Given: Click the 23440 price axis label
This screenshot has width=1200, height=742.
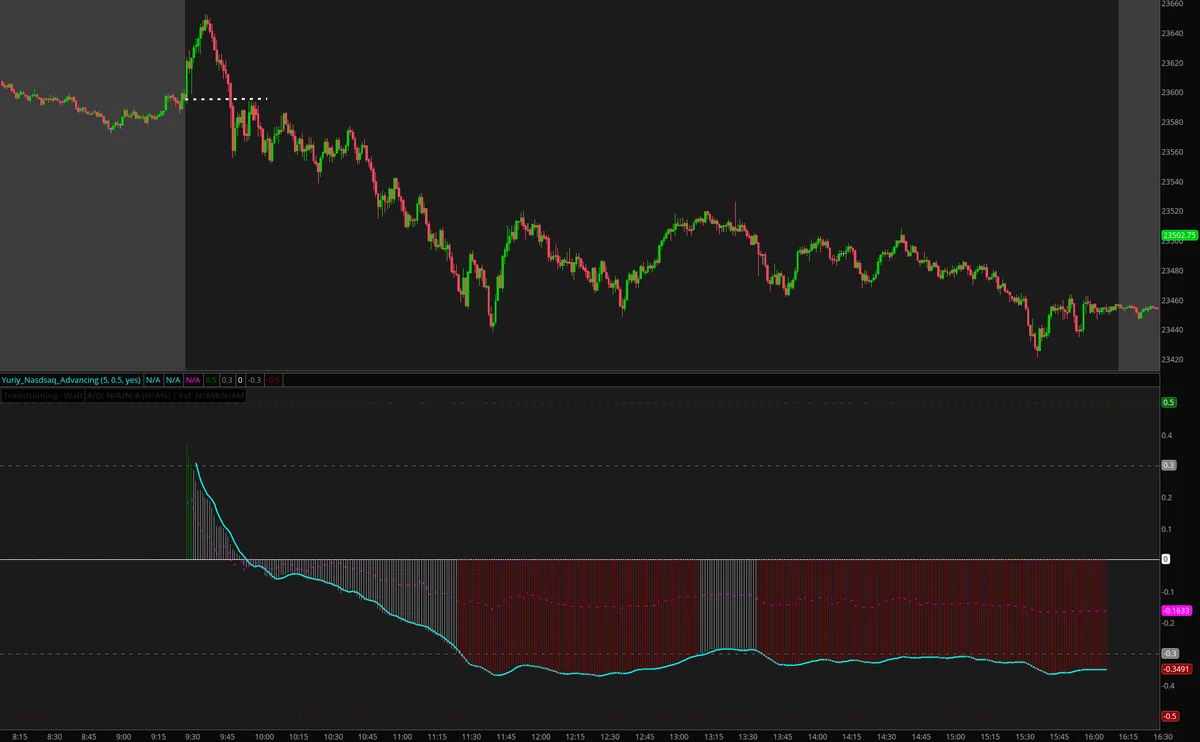Looking at the screenshot, I should pos(1174,330).
